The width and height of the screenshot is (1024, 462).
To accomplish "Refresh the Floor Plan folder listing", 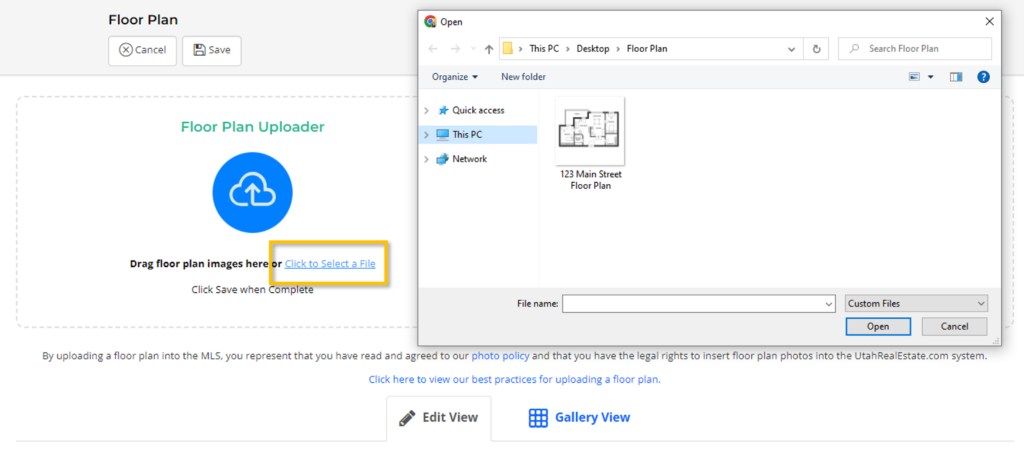I will click(x=817, y=48).
